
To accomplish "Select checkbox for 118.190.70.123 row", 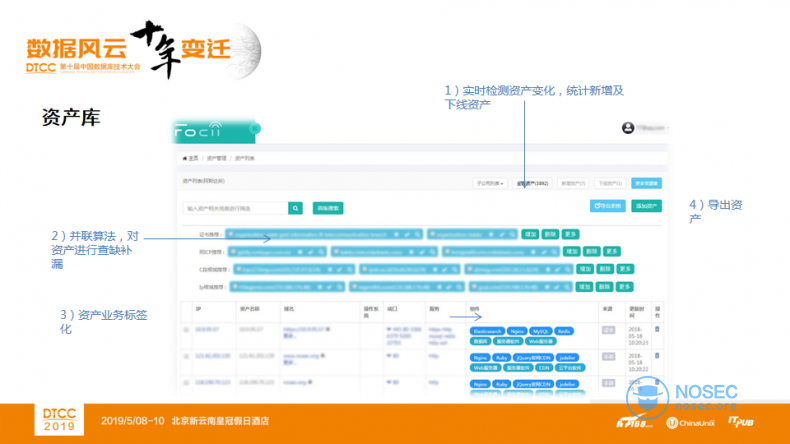I will 186,383.
